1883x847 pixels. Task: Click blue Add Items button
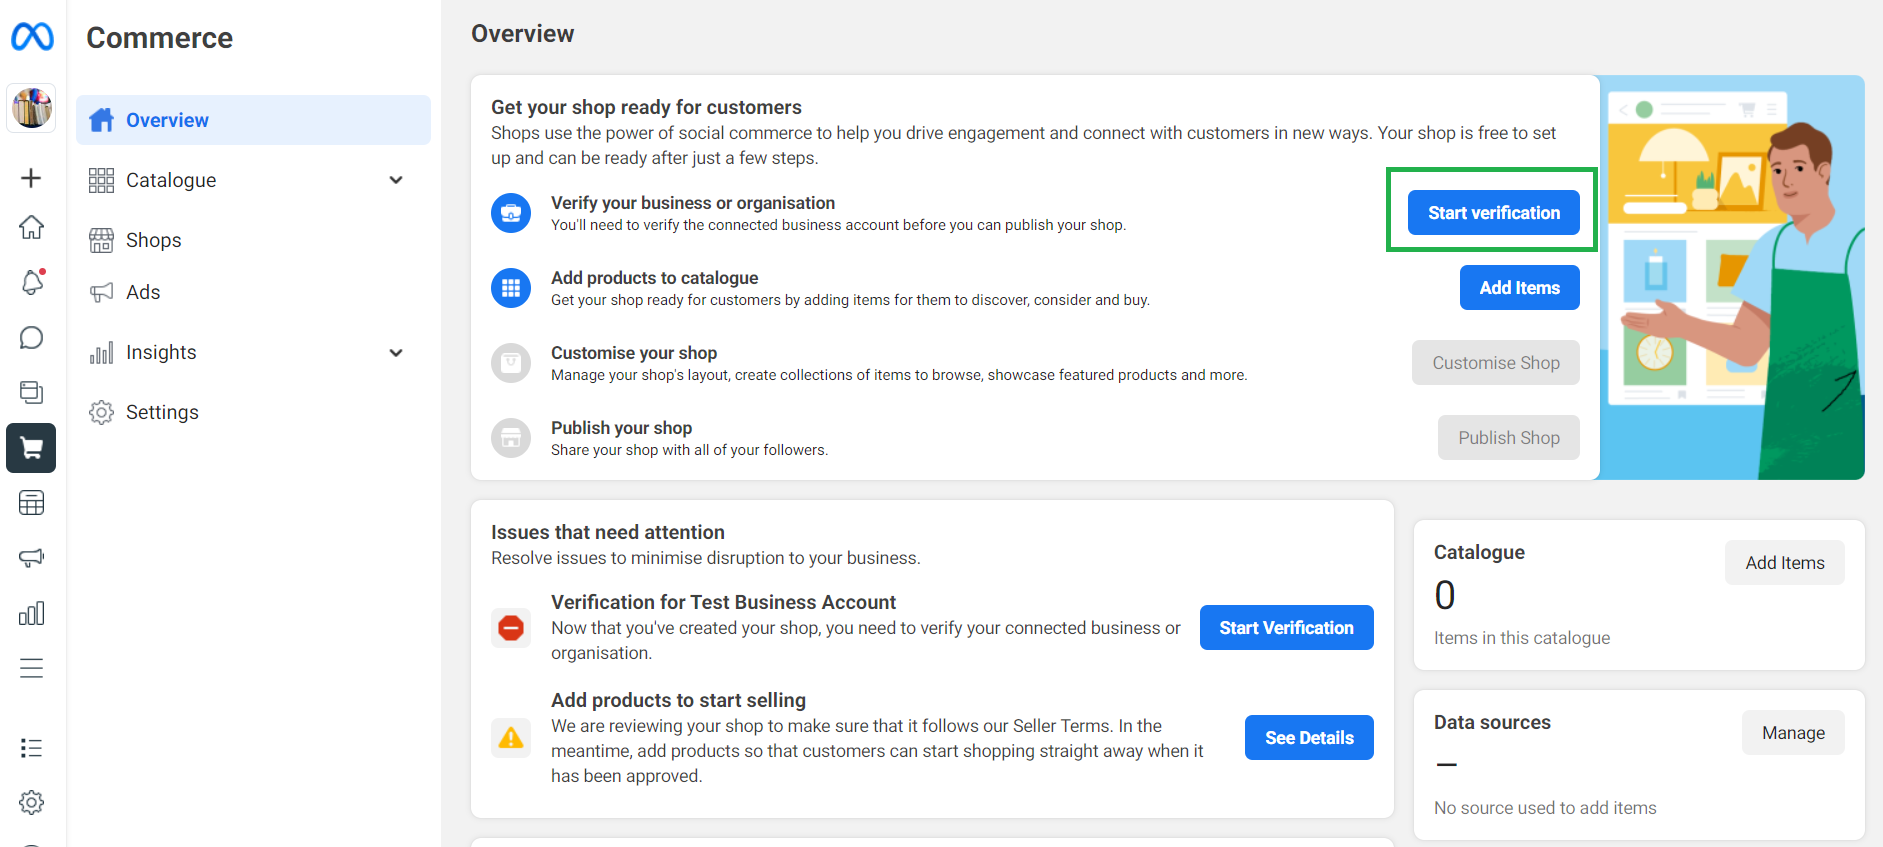coord(1519,288)
